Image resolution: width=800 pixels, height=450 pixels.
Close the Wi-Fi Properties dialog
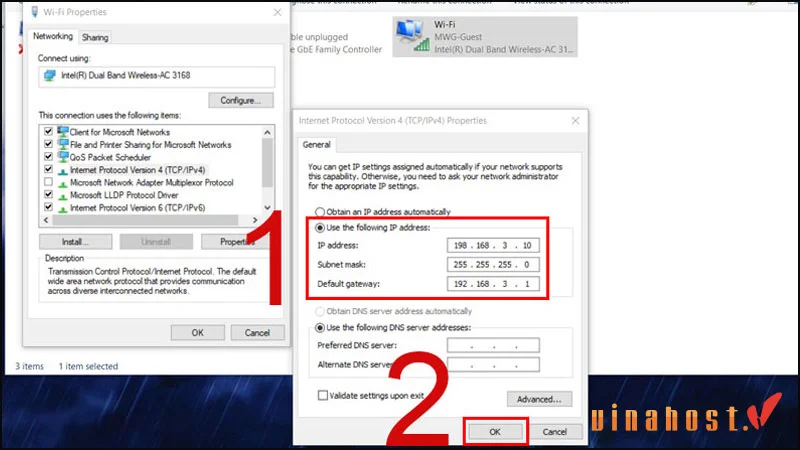point(277,12)
